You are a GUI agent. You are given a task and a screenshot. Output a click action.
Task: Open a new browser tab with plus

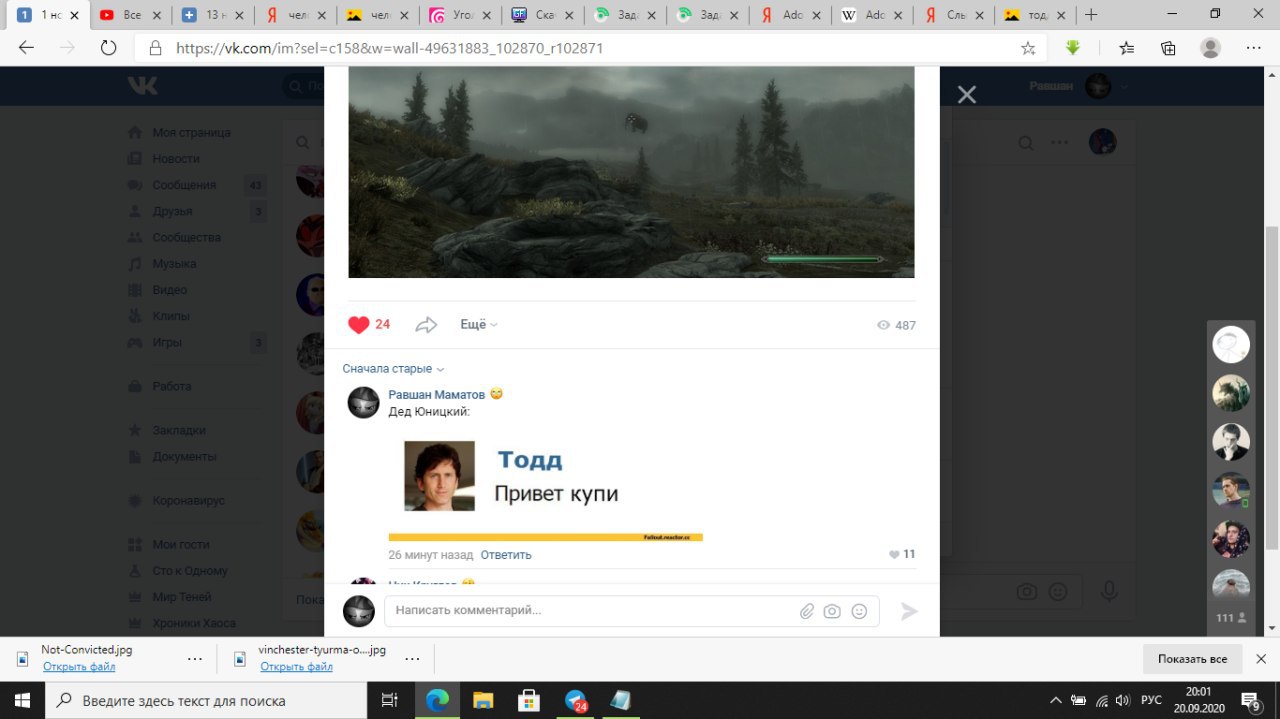click(1091, 15)
